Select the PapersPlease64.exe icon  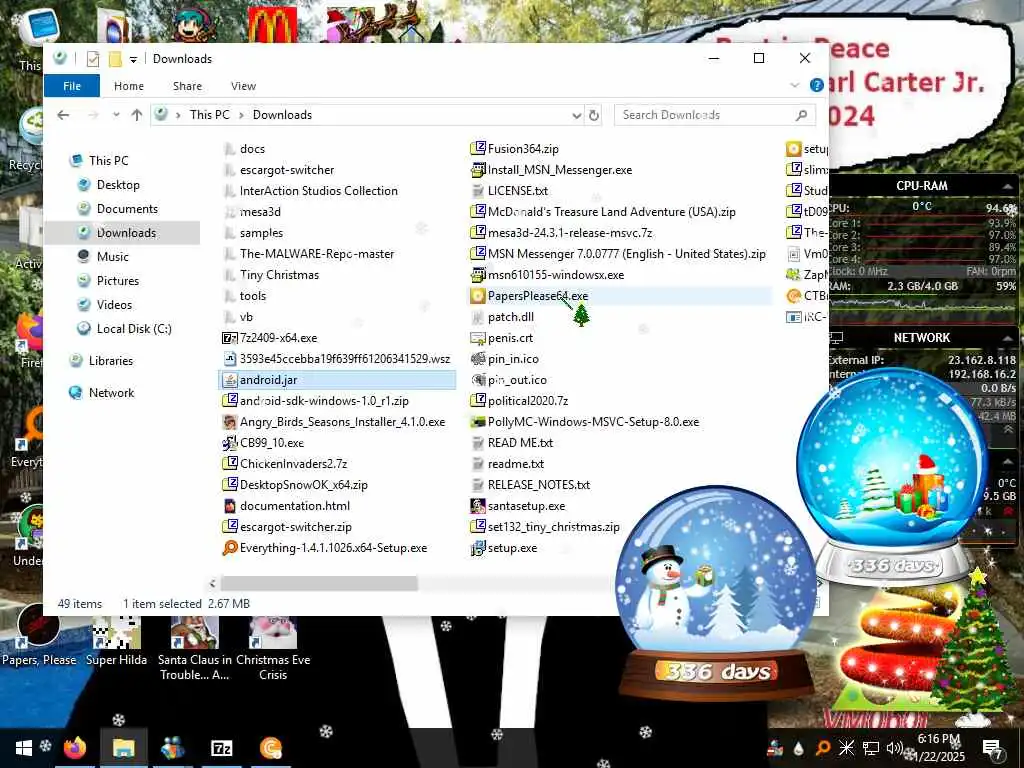click(x=478, y=296)
